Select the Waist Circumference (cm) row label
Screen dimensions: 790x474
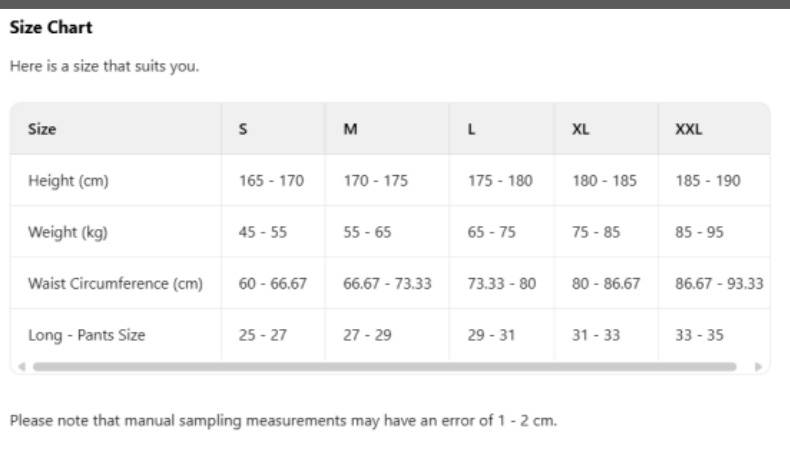[x=115, y=284]
